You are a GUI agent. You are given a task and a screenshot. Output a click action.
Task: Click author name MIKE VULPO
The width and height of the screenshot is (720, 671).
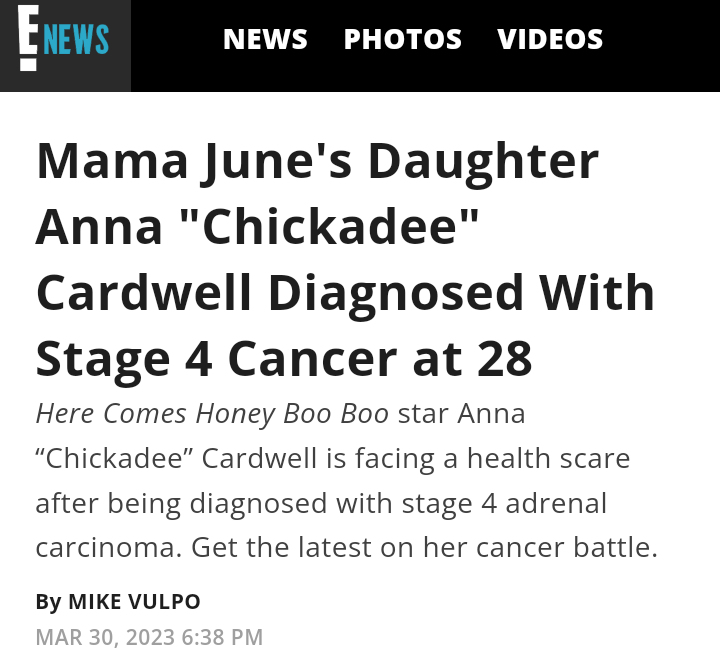click(134, 602)
